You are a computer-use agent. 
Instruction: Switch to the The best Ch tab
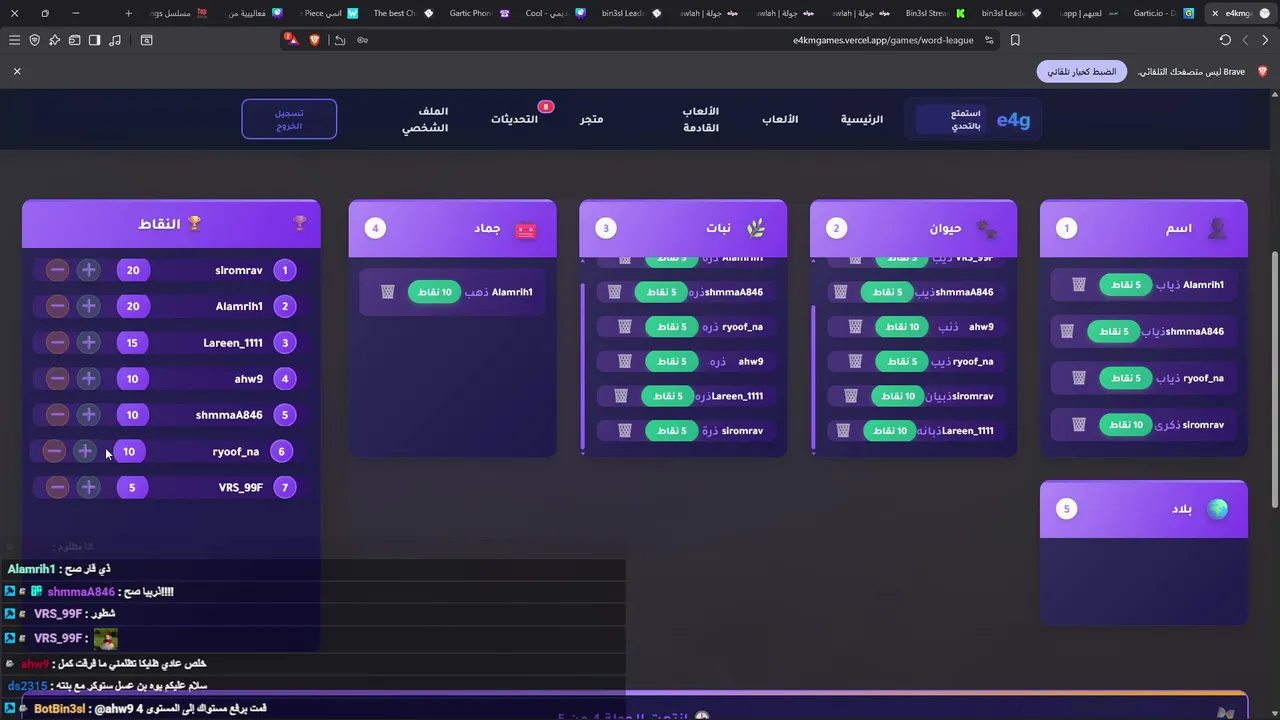coord(402,13)
